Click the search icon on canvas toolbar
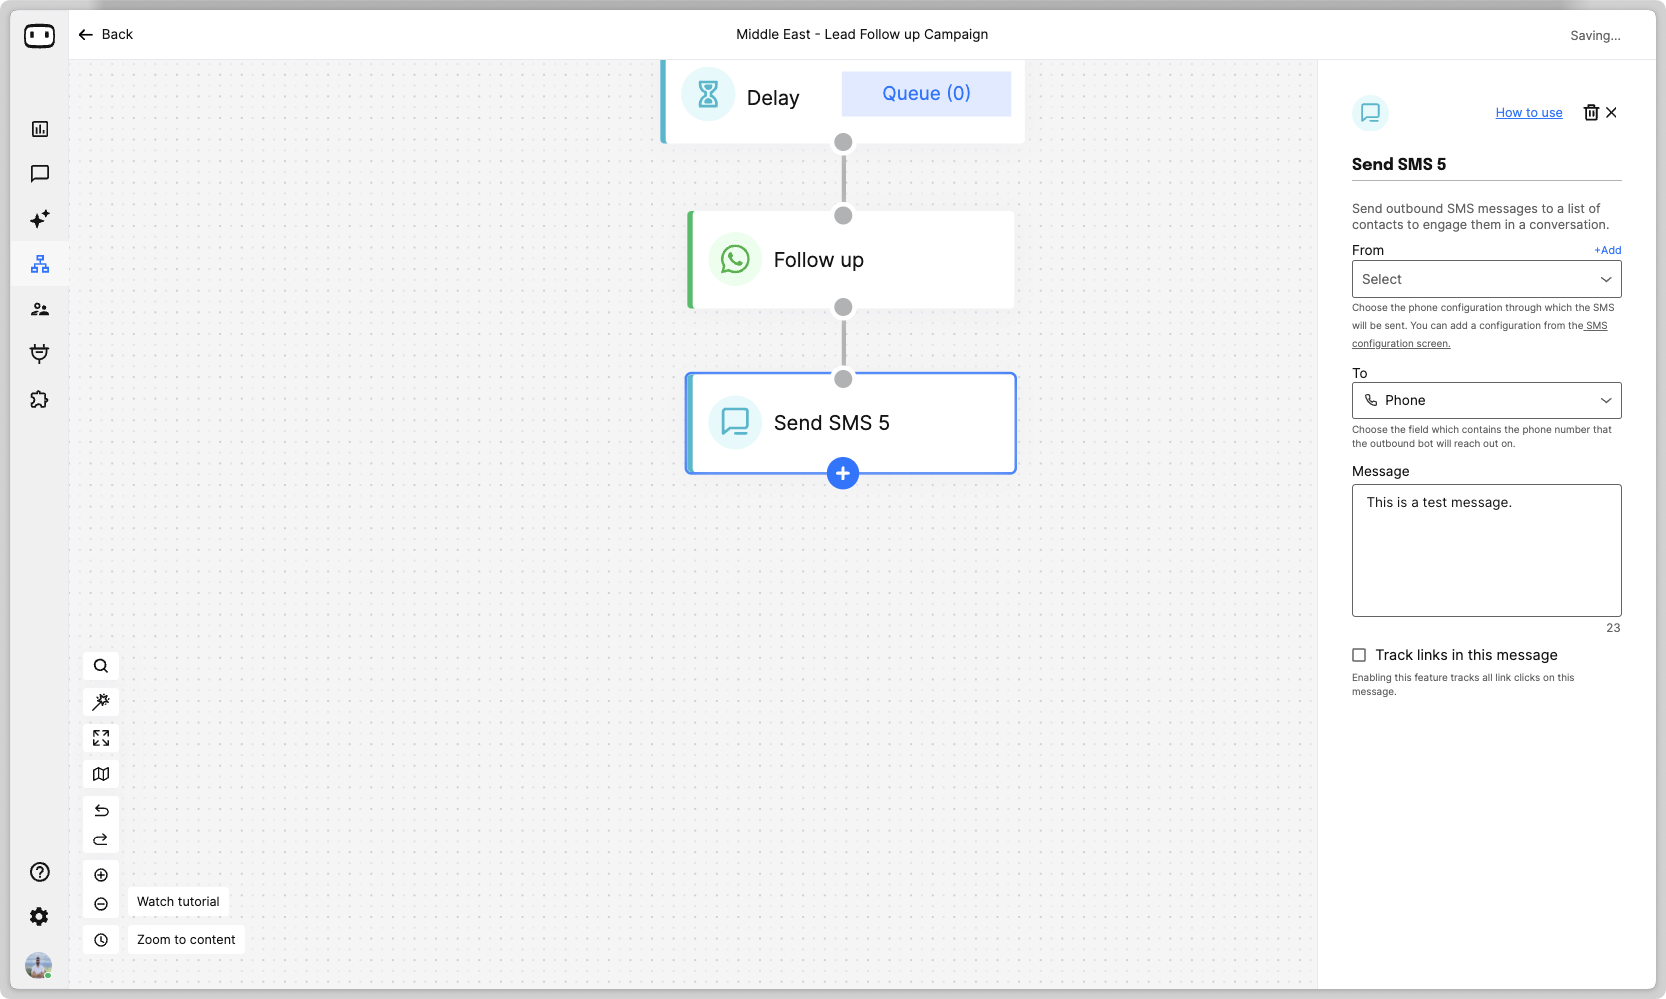The image size is (1666, 999). [x=101, y=666]
